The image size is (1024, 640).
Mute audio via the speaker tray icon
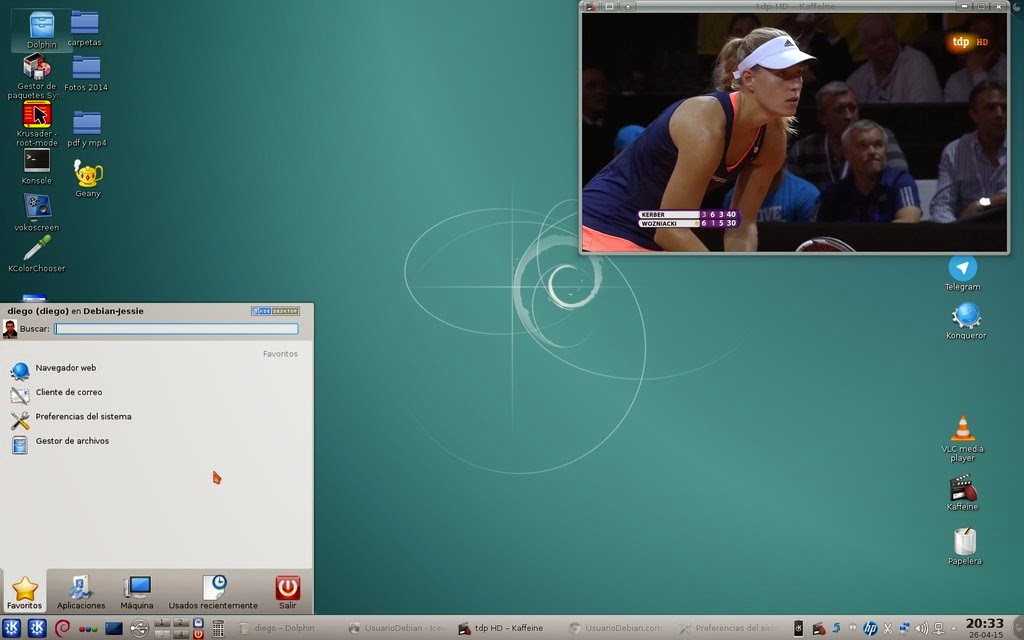(x=920, y=628)
